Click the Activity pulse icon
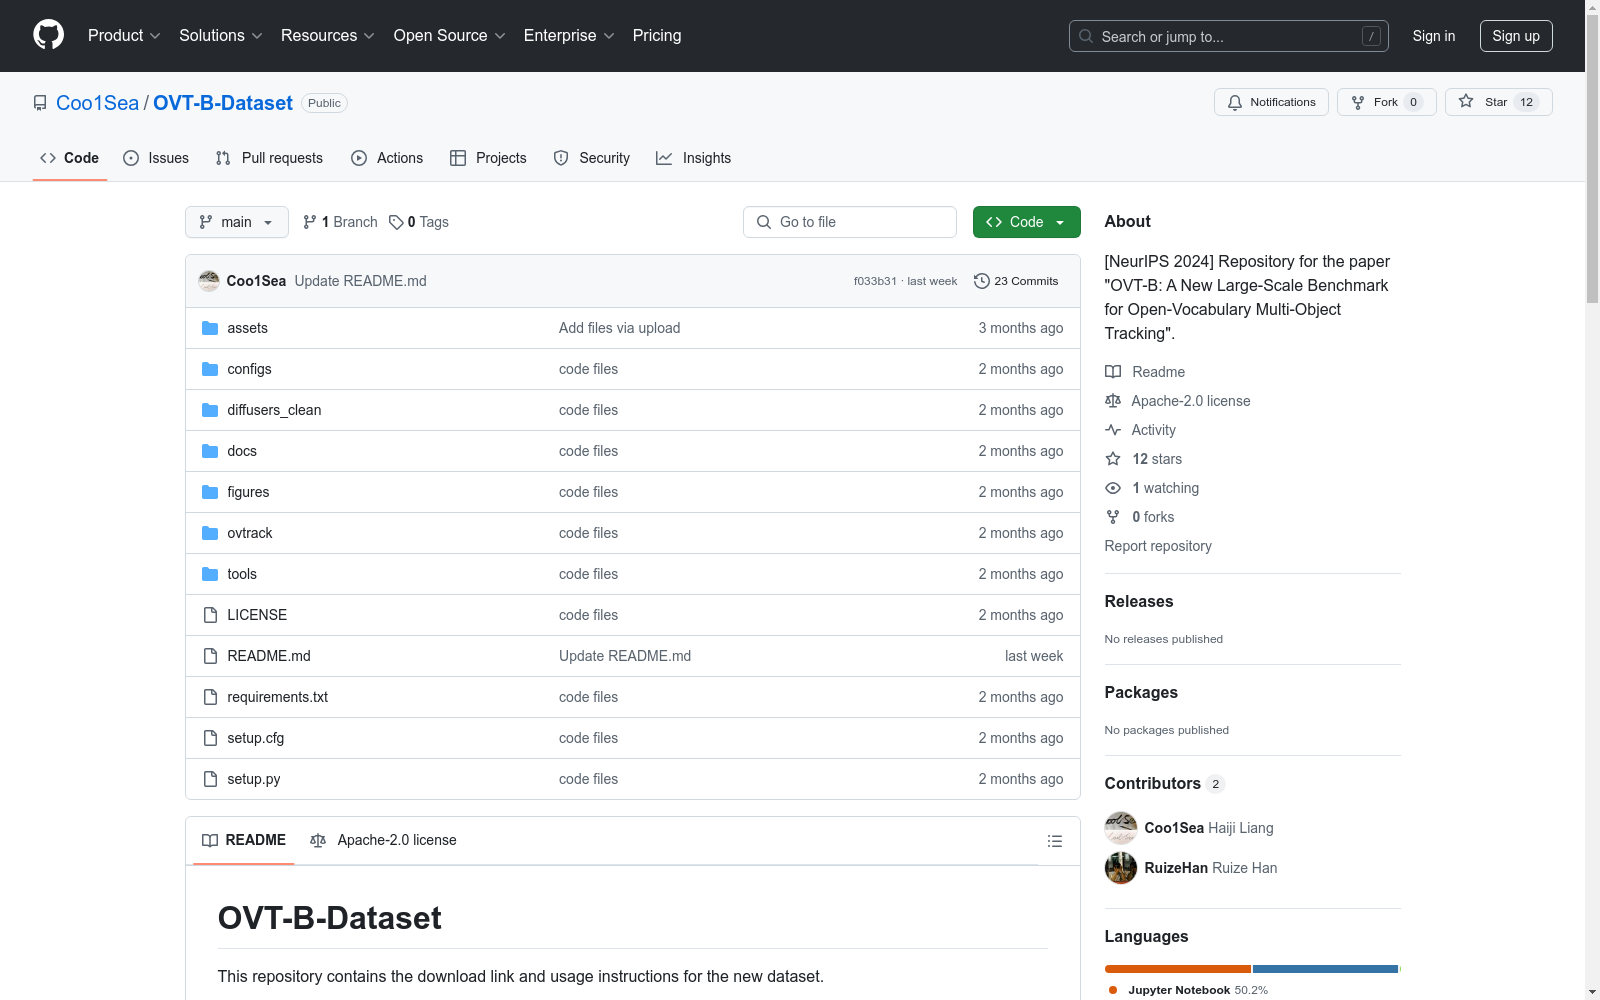This screenshot has width=1600, height=1000. [x=1113, y=430]
